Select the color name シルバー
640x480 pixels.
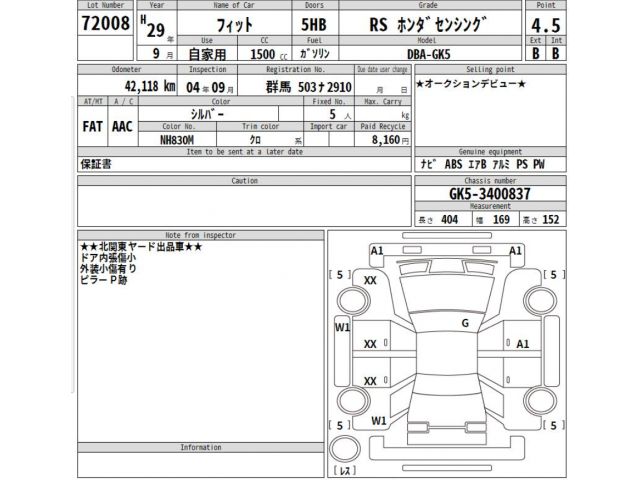coord(207,114)
